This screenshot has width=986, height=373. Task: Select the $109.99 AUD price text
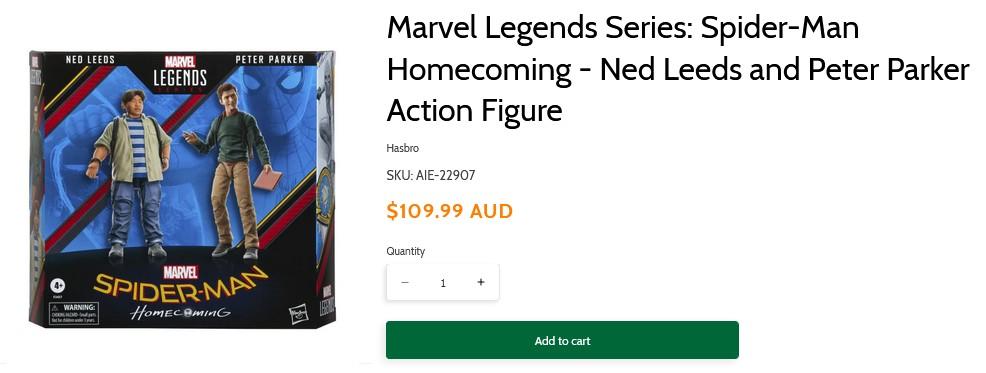click(450, 211)
